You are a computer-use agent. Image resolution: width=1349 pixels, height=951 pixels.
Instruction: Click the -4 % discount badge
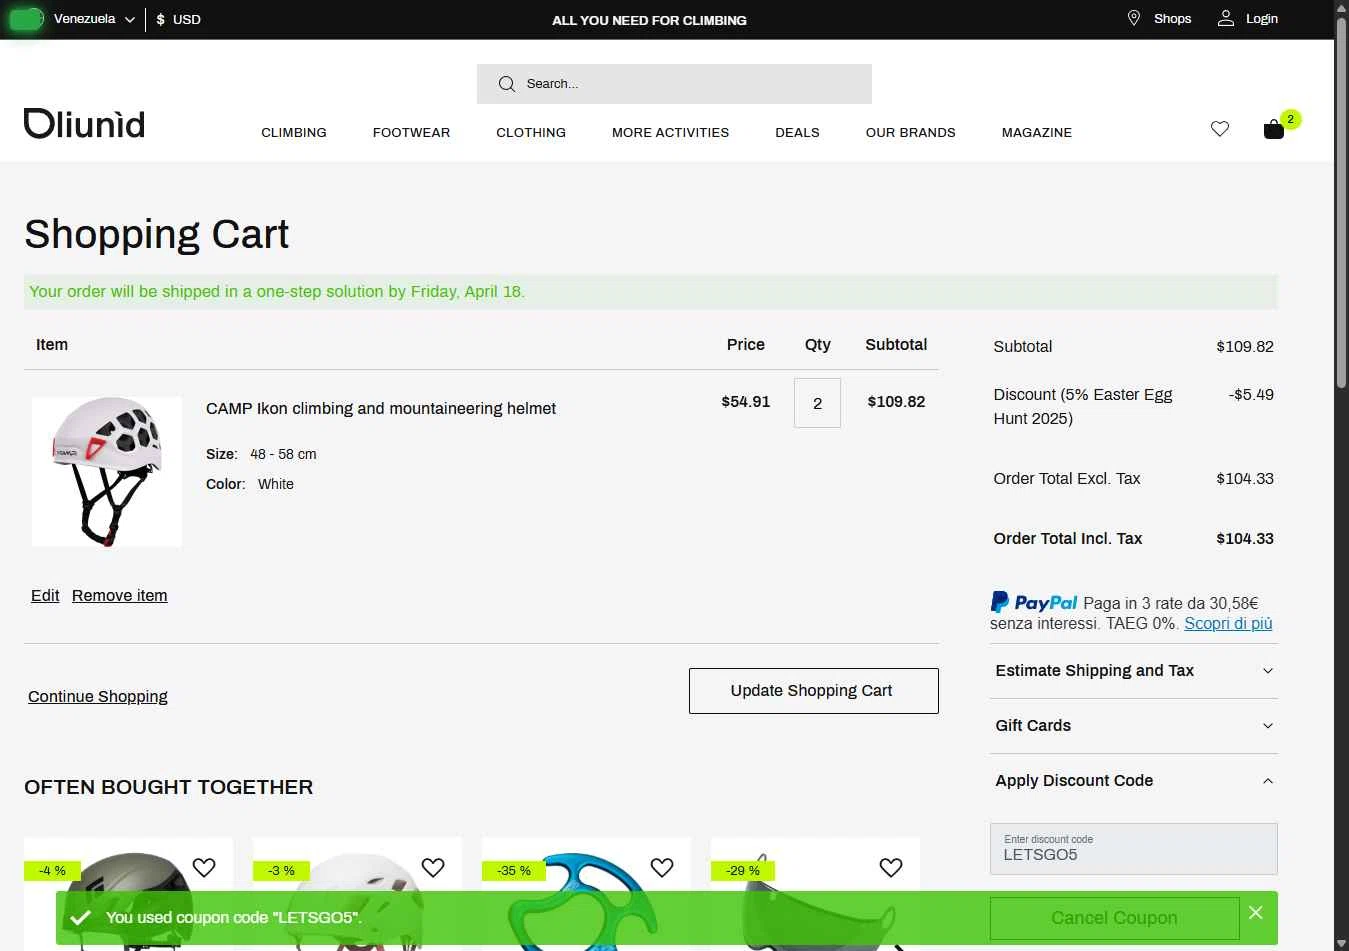pos(52,871)
